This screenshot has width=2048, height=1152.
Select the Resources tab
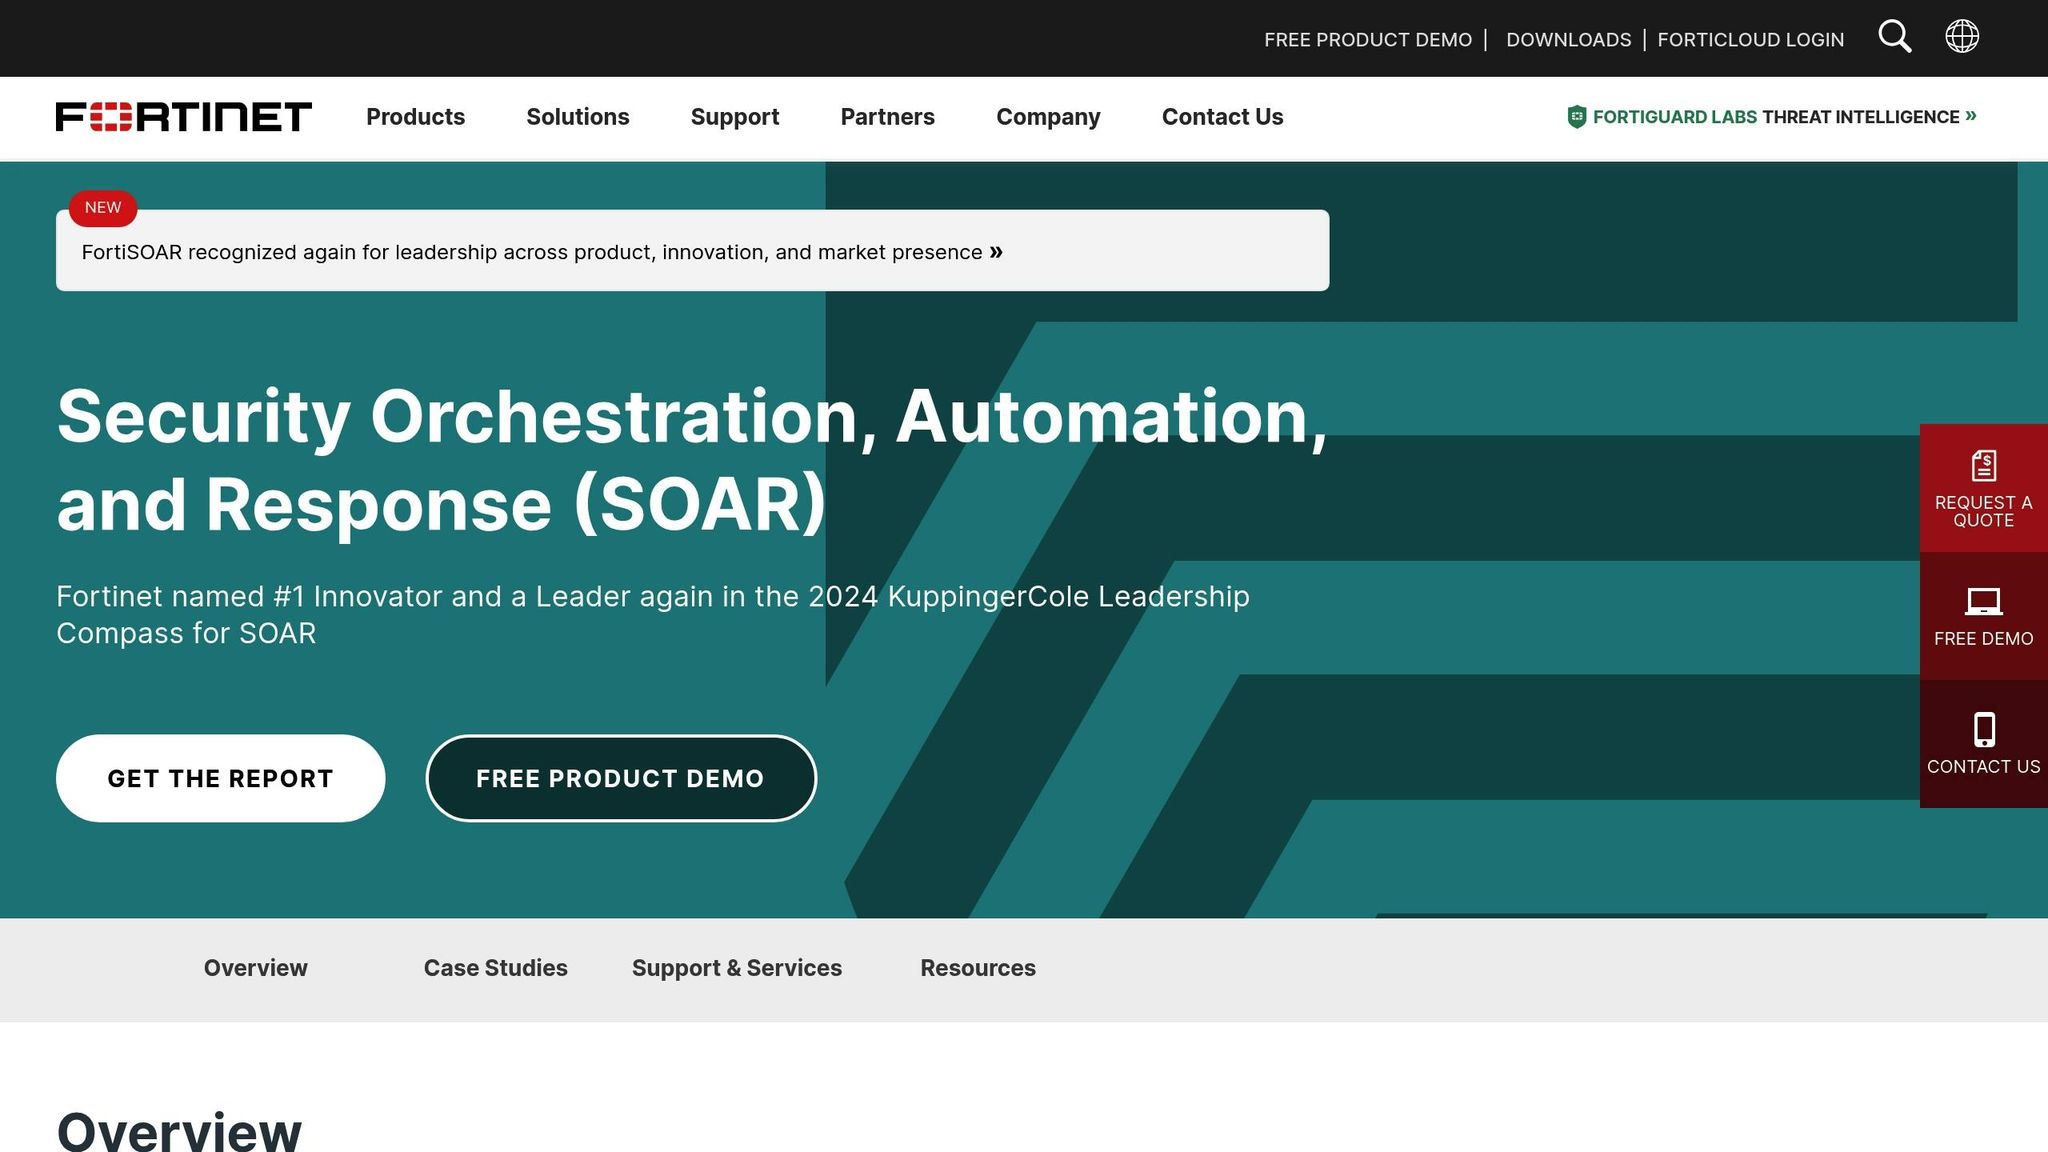click(x=977, y=967)
